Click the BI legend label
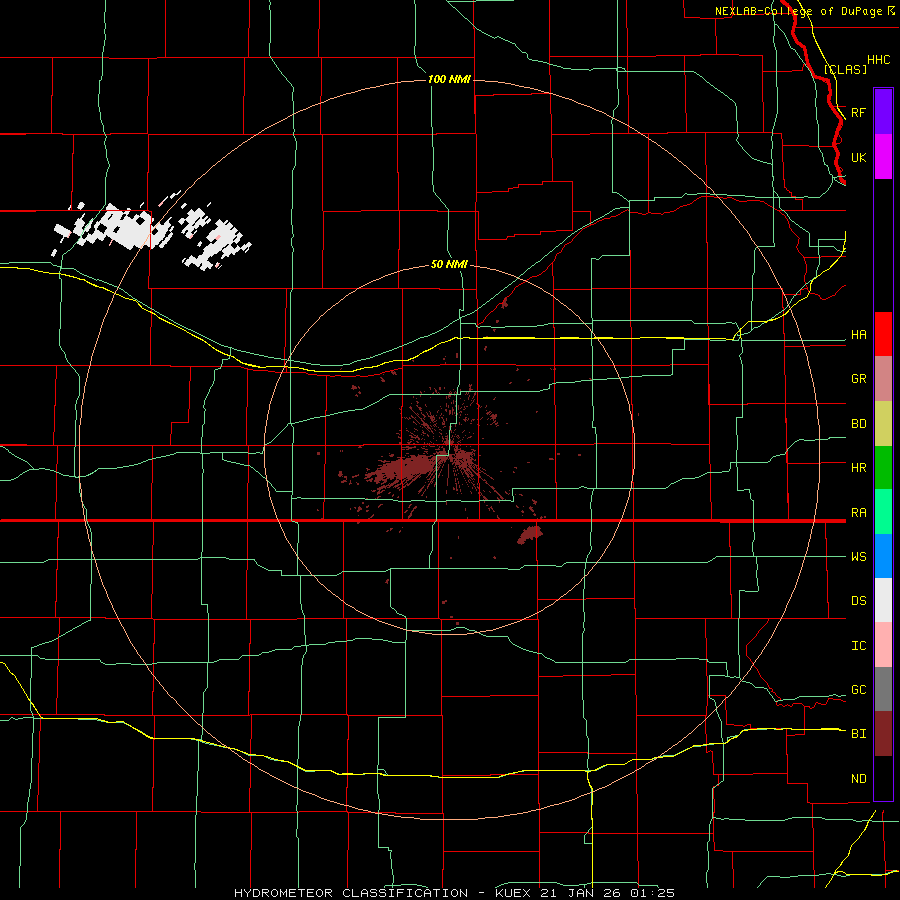900x900 pixels. pyautogui.click(x=858, y=734)
